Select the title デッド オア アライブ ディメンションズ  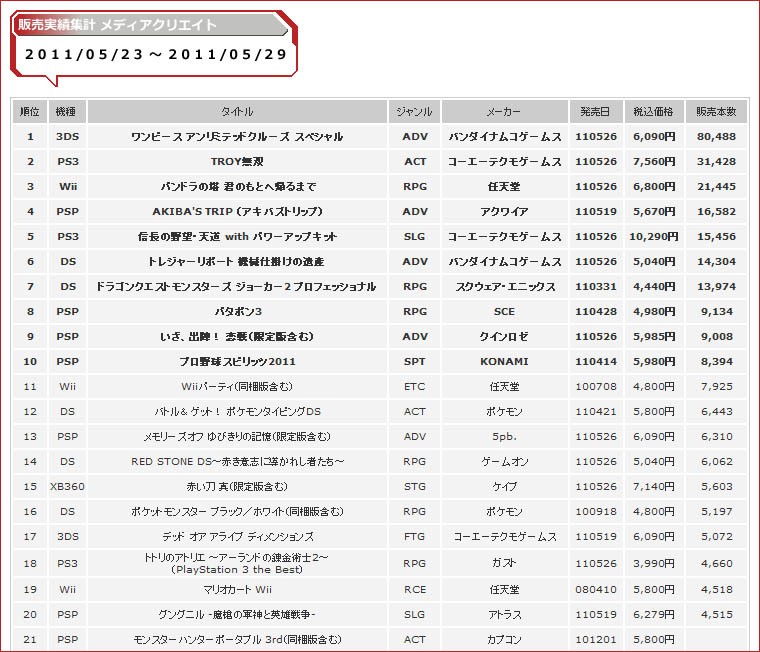[x=237, y=537]
